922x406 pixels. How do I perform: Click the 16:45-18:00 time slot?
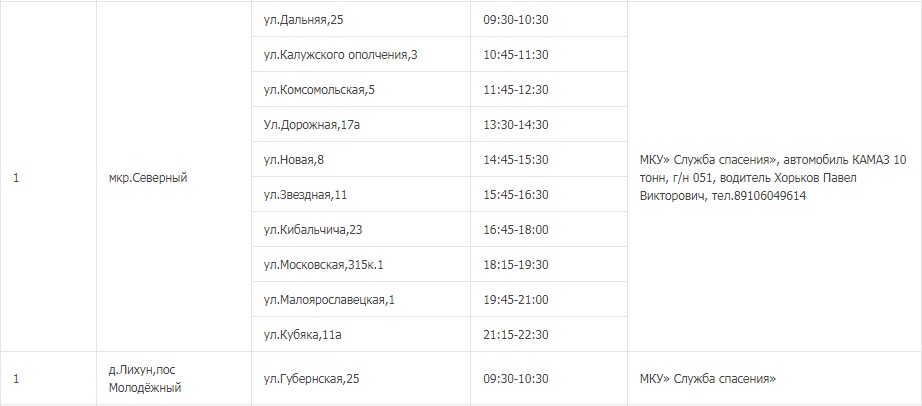[515, 229]
